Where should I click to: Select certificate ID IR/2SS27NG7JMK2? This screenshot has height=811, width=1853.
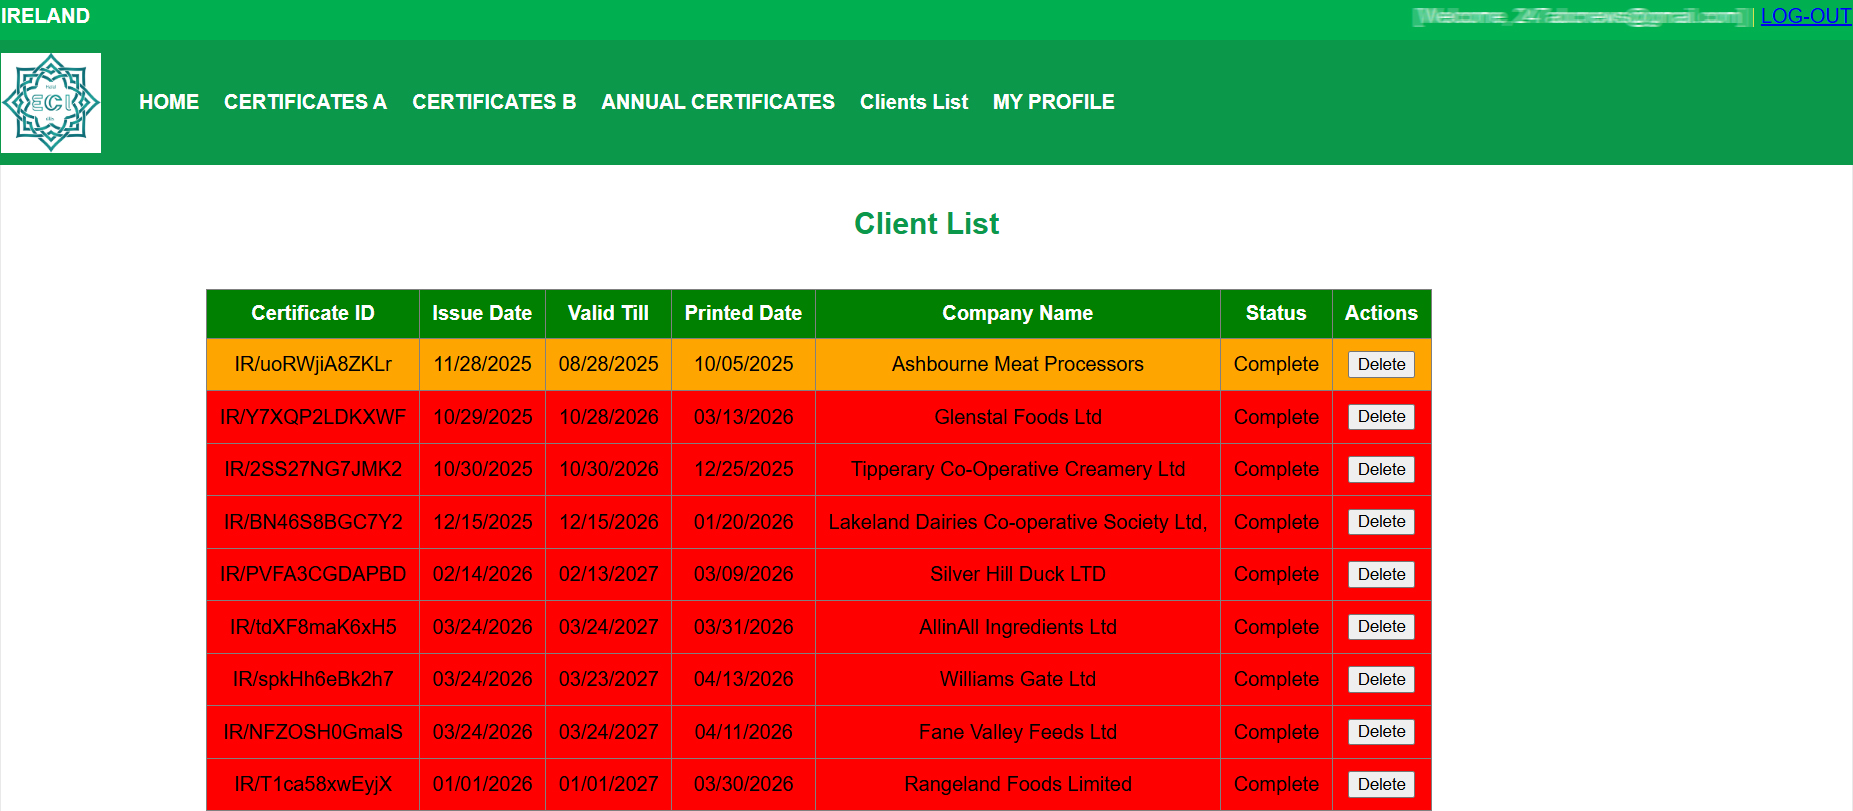313,469
